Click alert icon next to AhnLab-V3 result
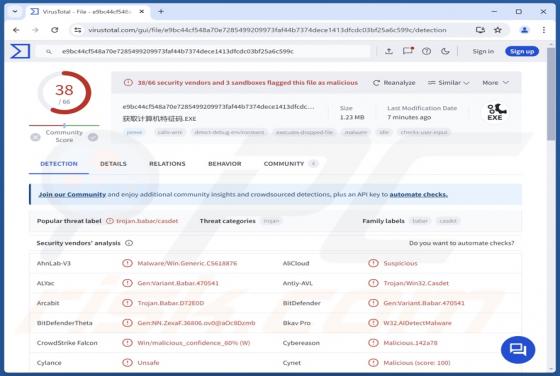 (127, 264)
